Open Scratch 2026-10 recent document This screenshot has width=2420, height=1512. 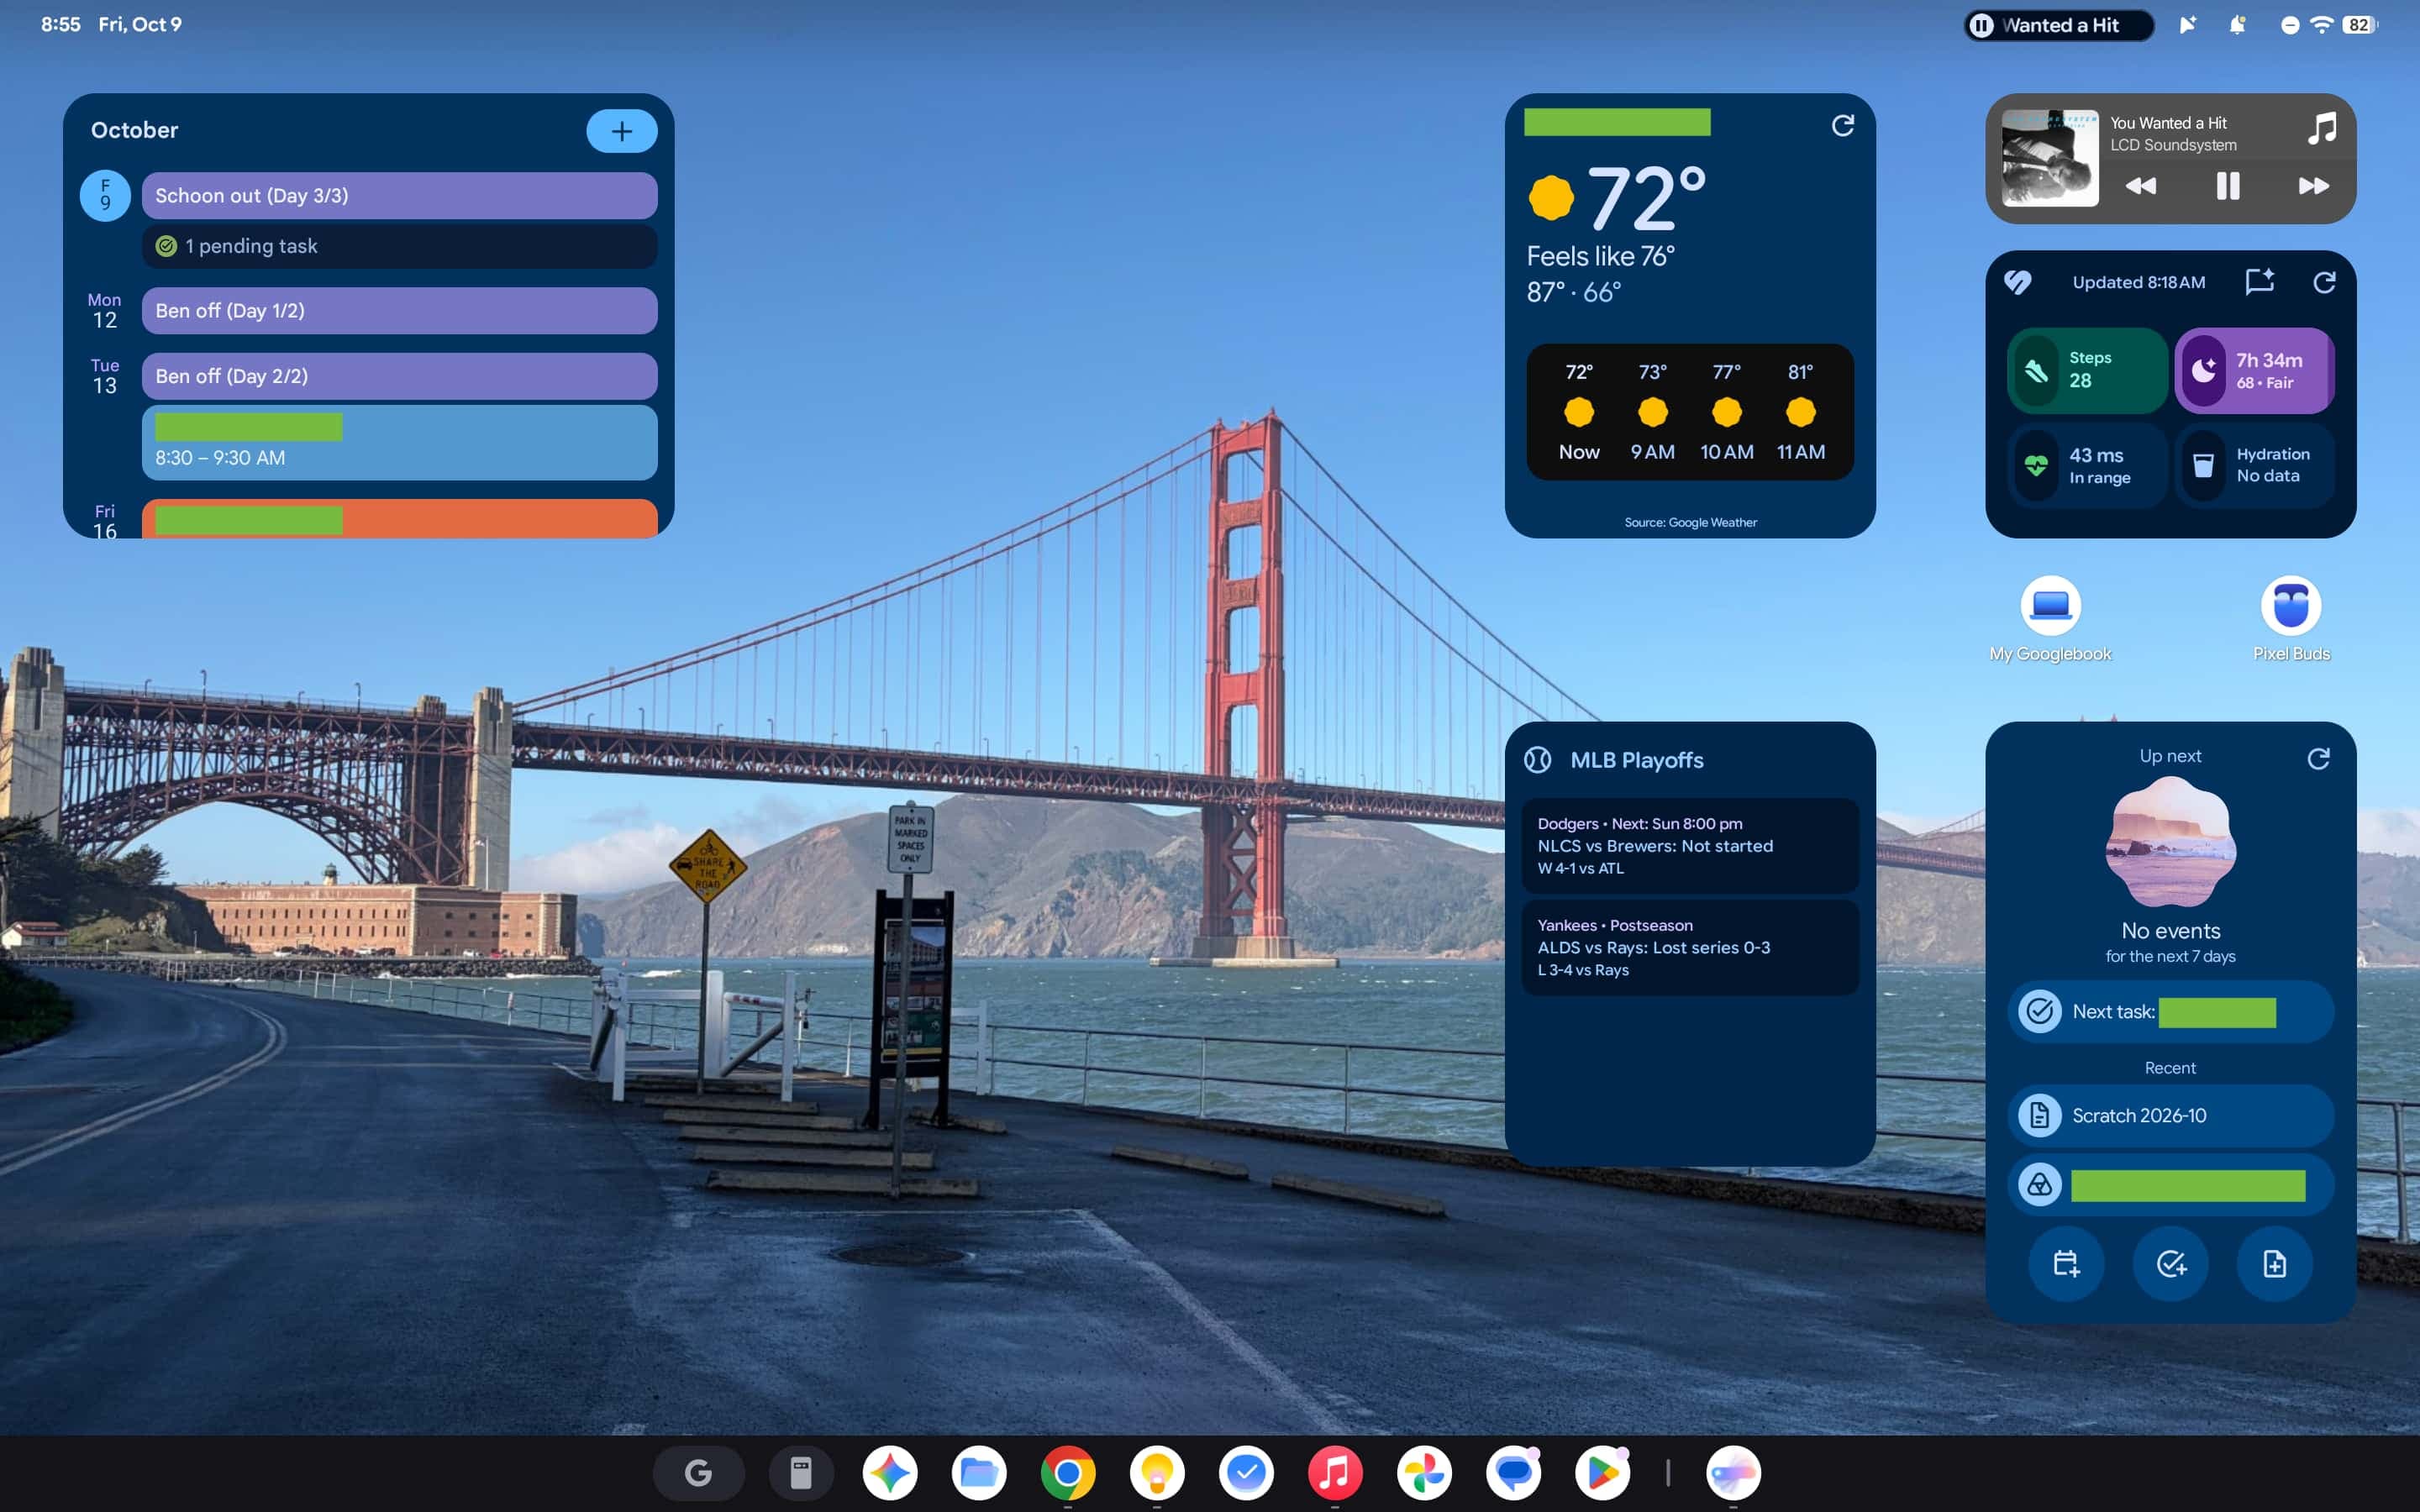coord(2170,1115)
